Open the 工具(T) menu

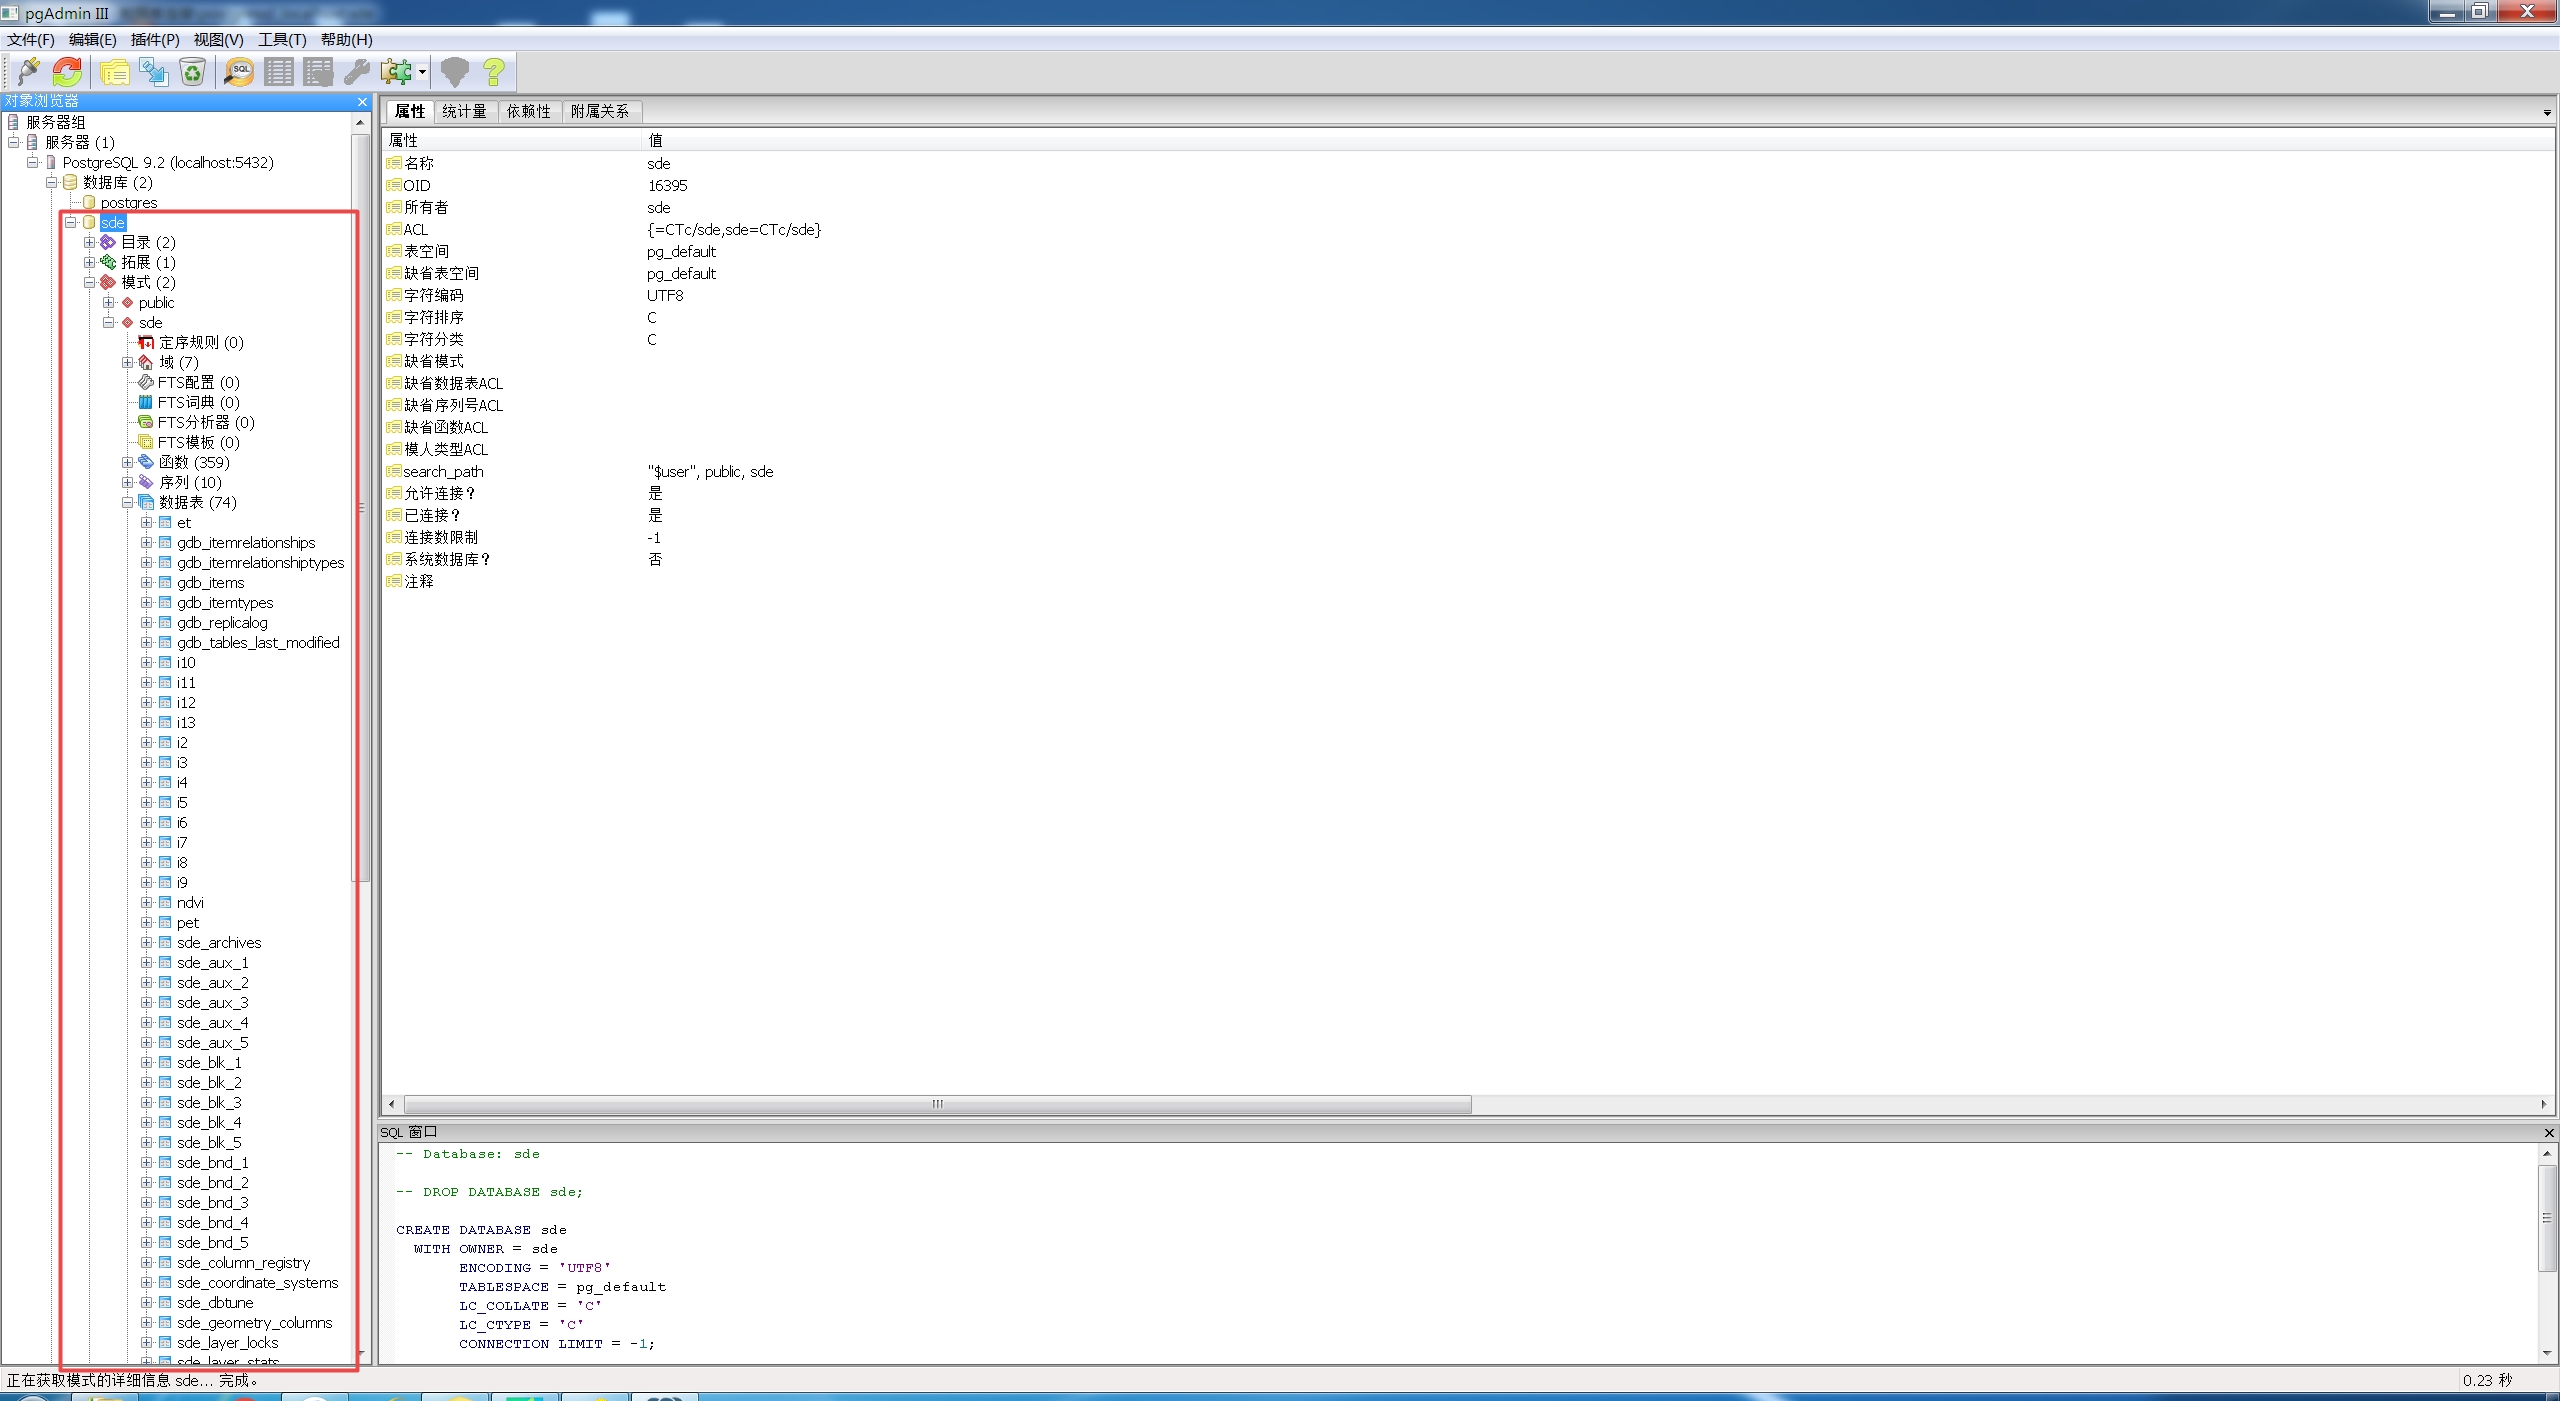[x=282, y=39]
